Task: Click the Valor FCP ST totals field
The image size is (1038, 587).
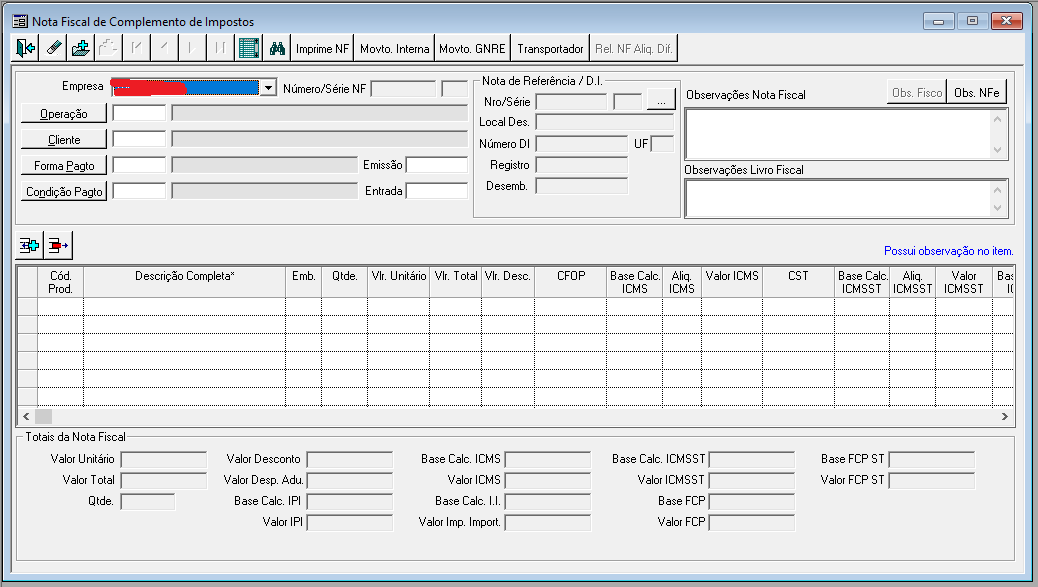Action: [931, 480]
